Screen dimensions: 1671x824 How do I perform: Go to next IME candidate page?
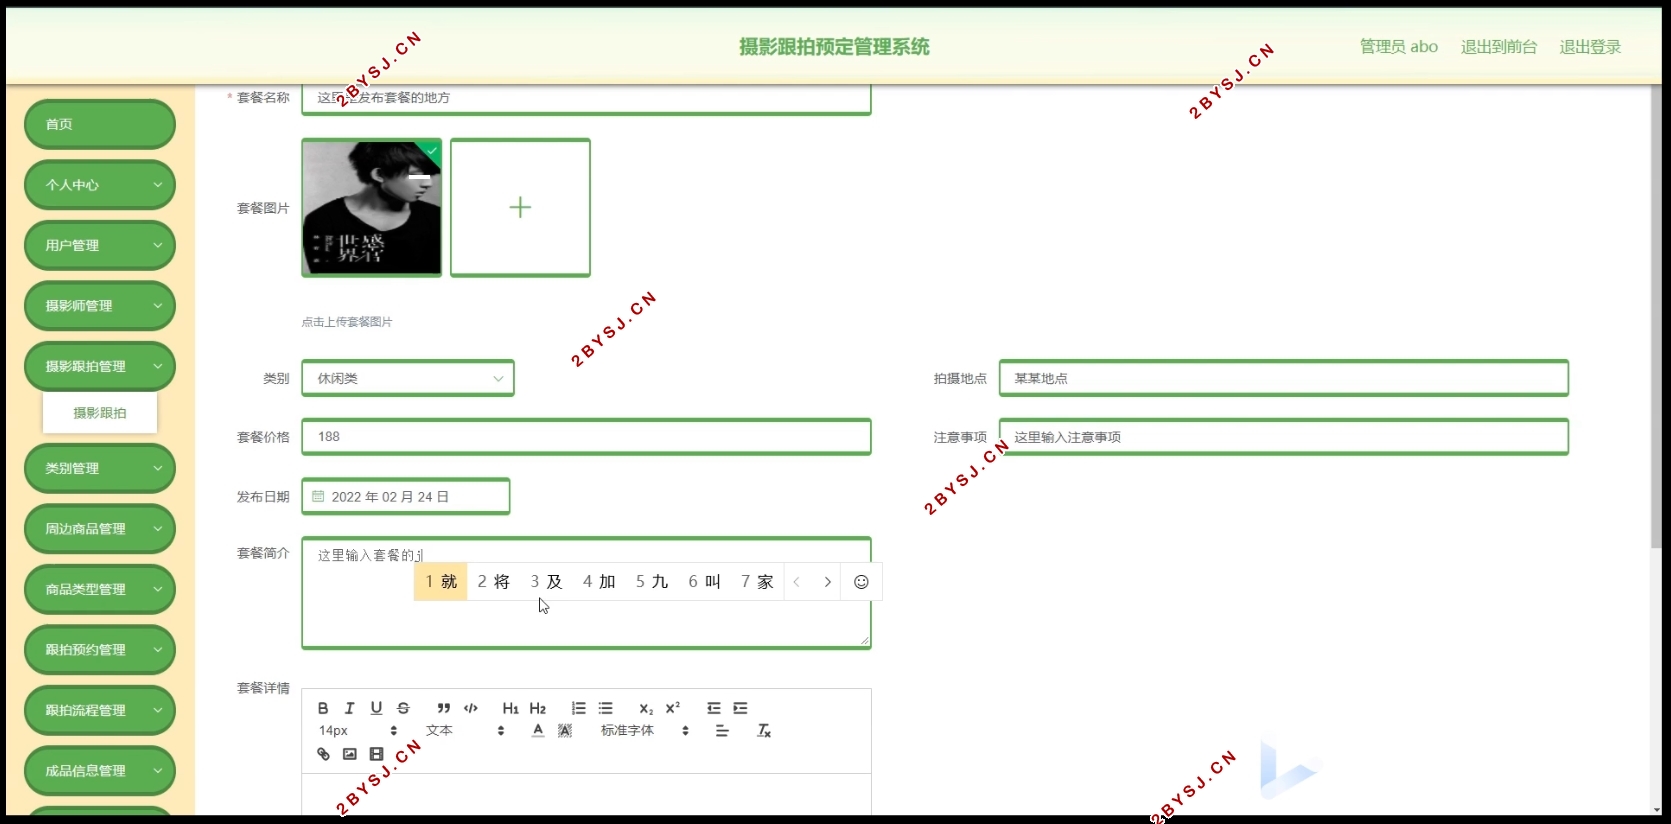pyautogui.click(x=827, y=582)
